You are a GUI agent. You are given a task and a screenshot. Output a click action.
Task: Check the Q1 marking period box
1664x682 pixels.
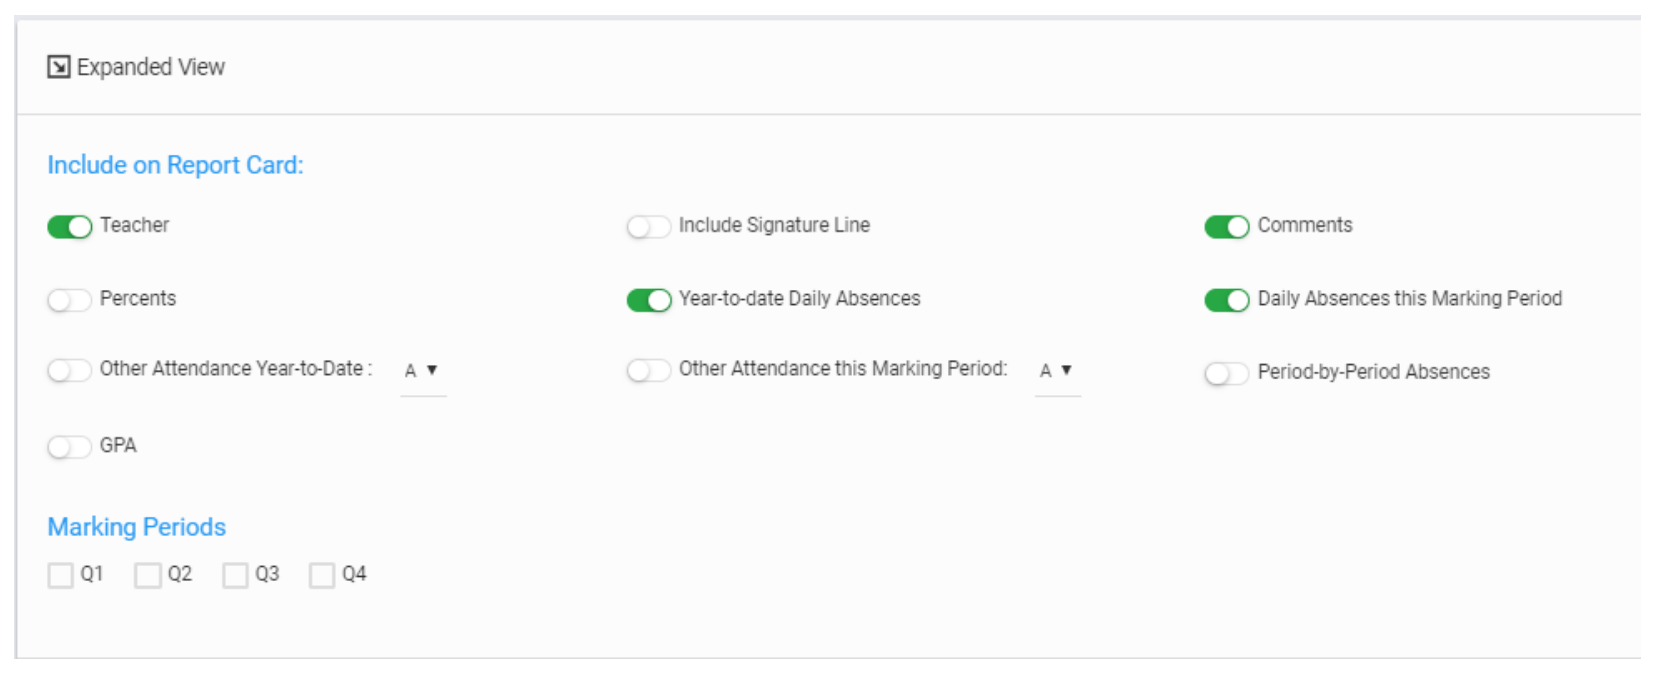click(61, 575)
